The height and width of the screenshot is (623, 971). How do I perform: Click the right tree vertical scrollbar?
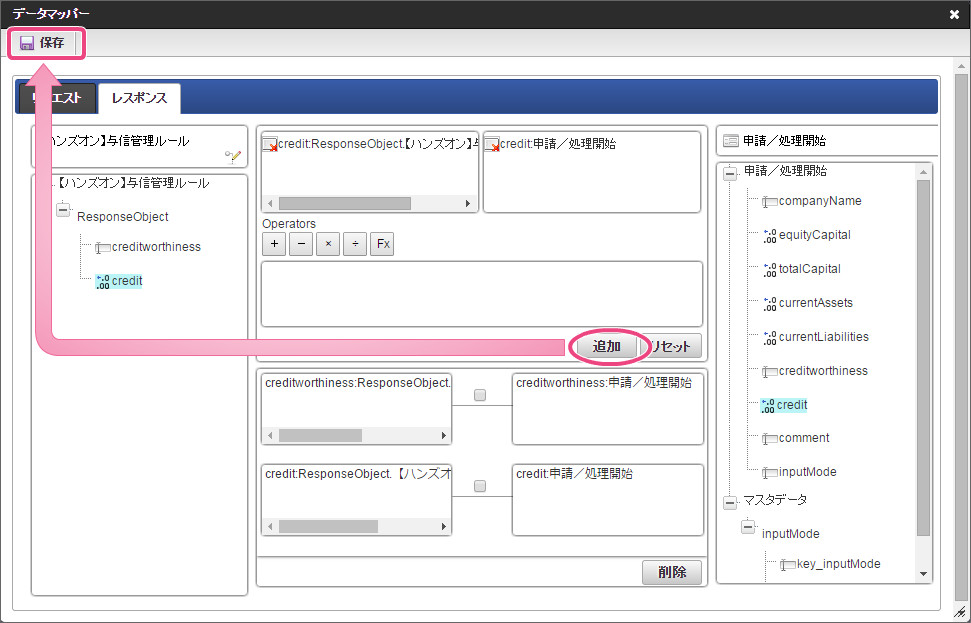click(x=923, y=358)
